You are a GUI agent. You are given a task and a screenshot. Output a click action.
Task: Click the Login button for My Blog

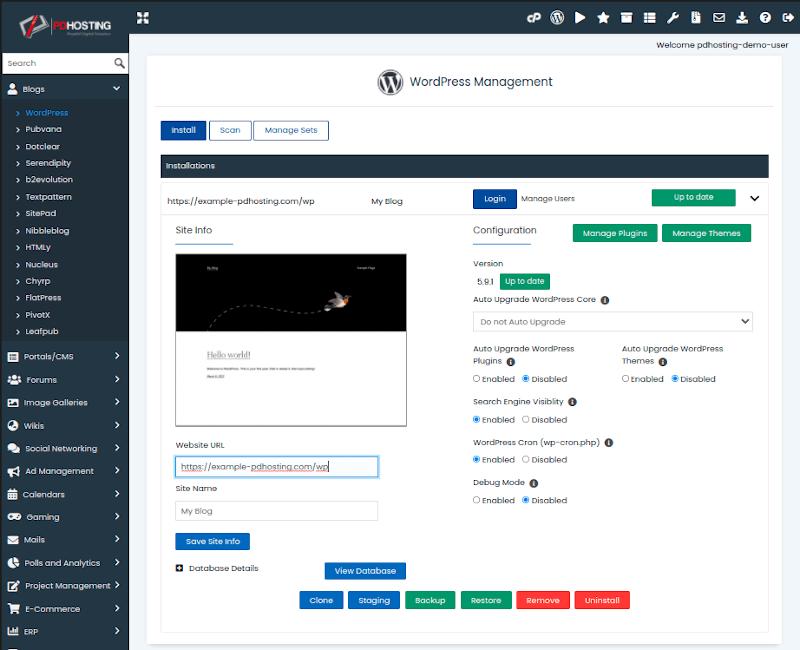point(495,199)
